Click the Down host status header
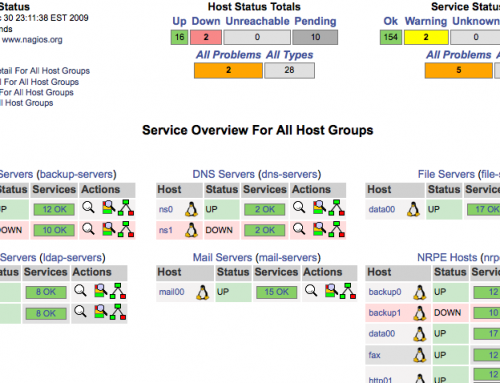The image size is (500, 383). (x=206, y=21)
